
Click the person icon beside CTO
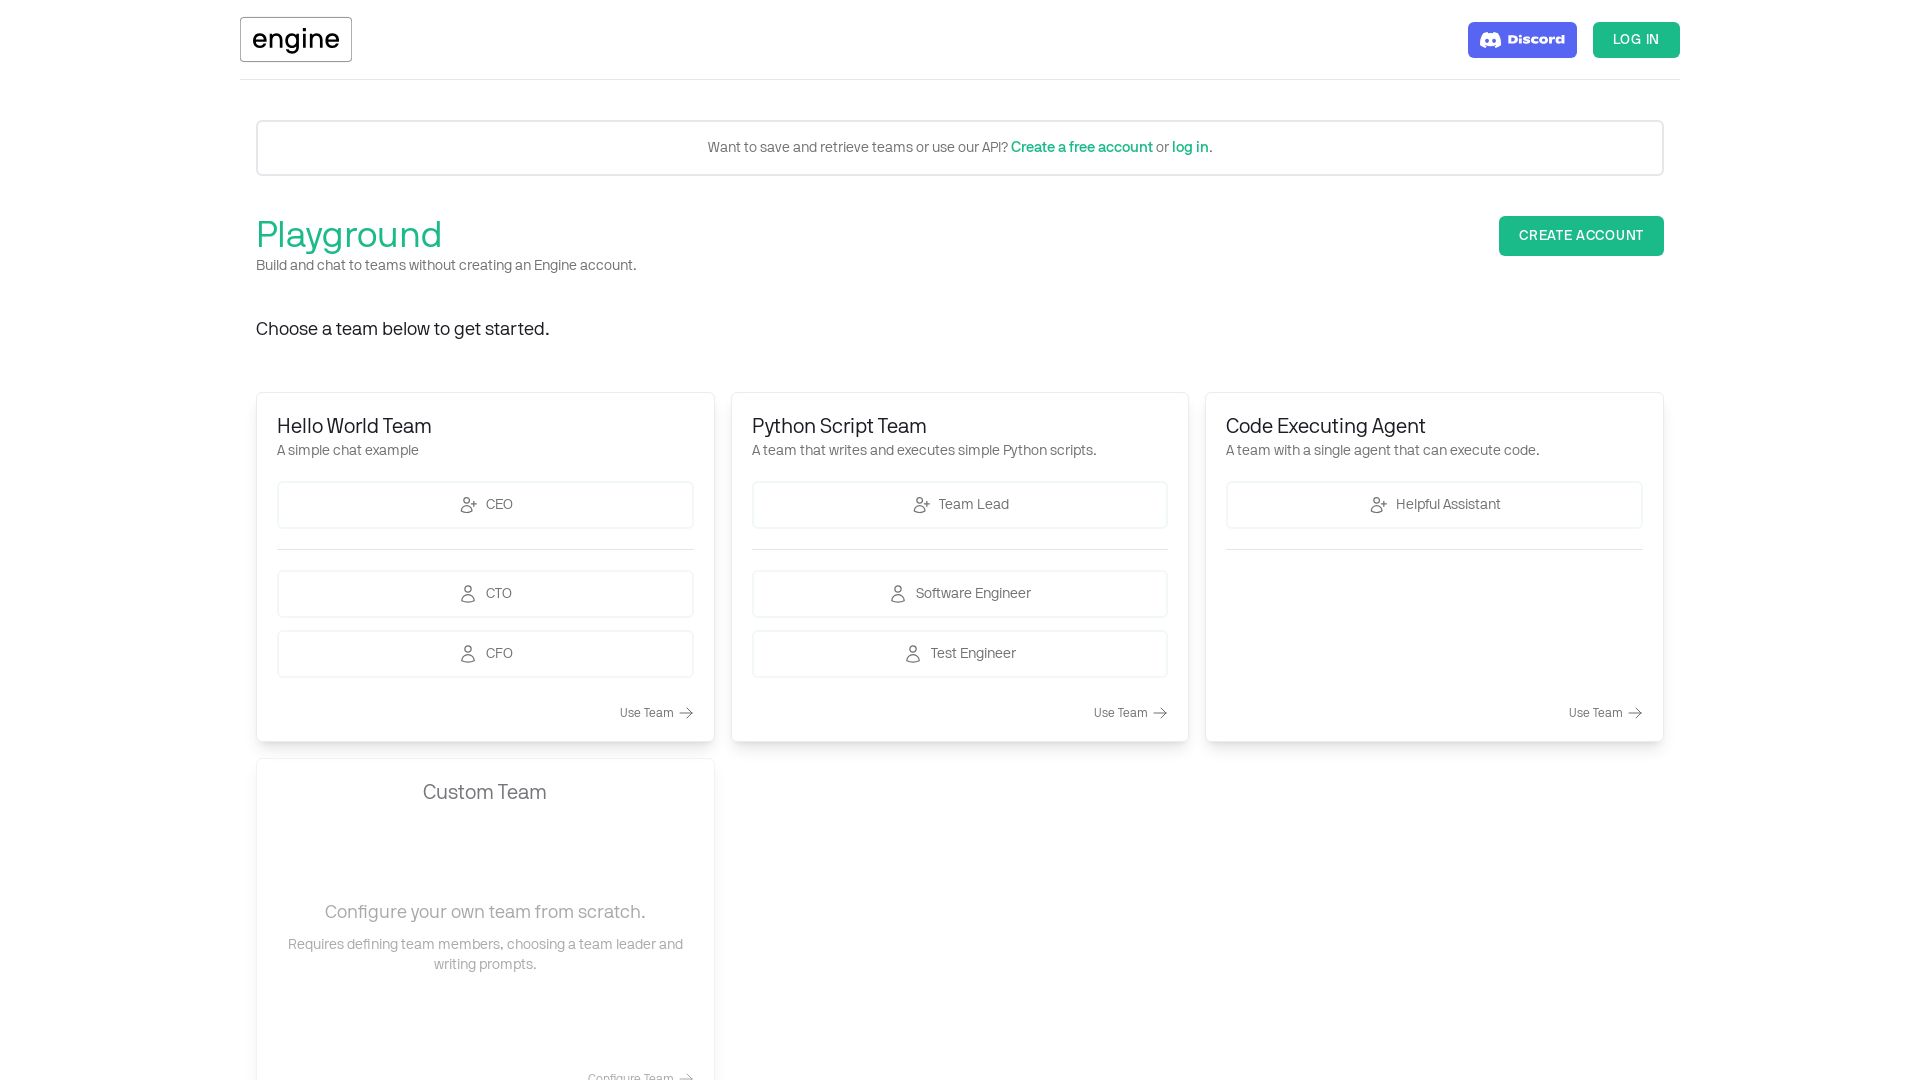(469, 594)
